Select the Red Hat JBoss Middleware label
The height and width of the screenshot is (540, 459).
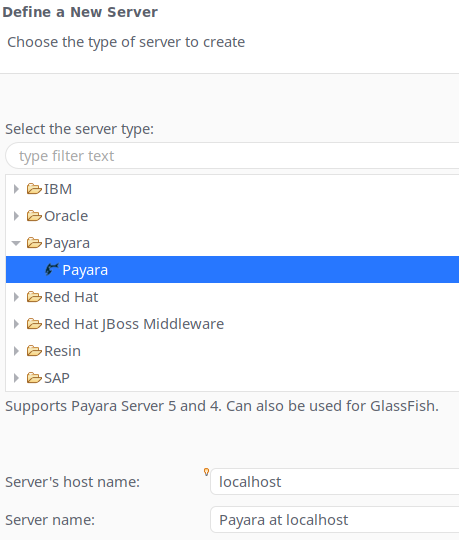click(x=134, y=324)
